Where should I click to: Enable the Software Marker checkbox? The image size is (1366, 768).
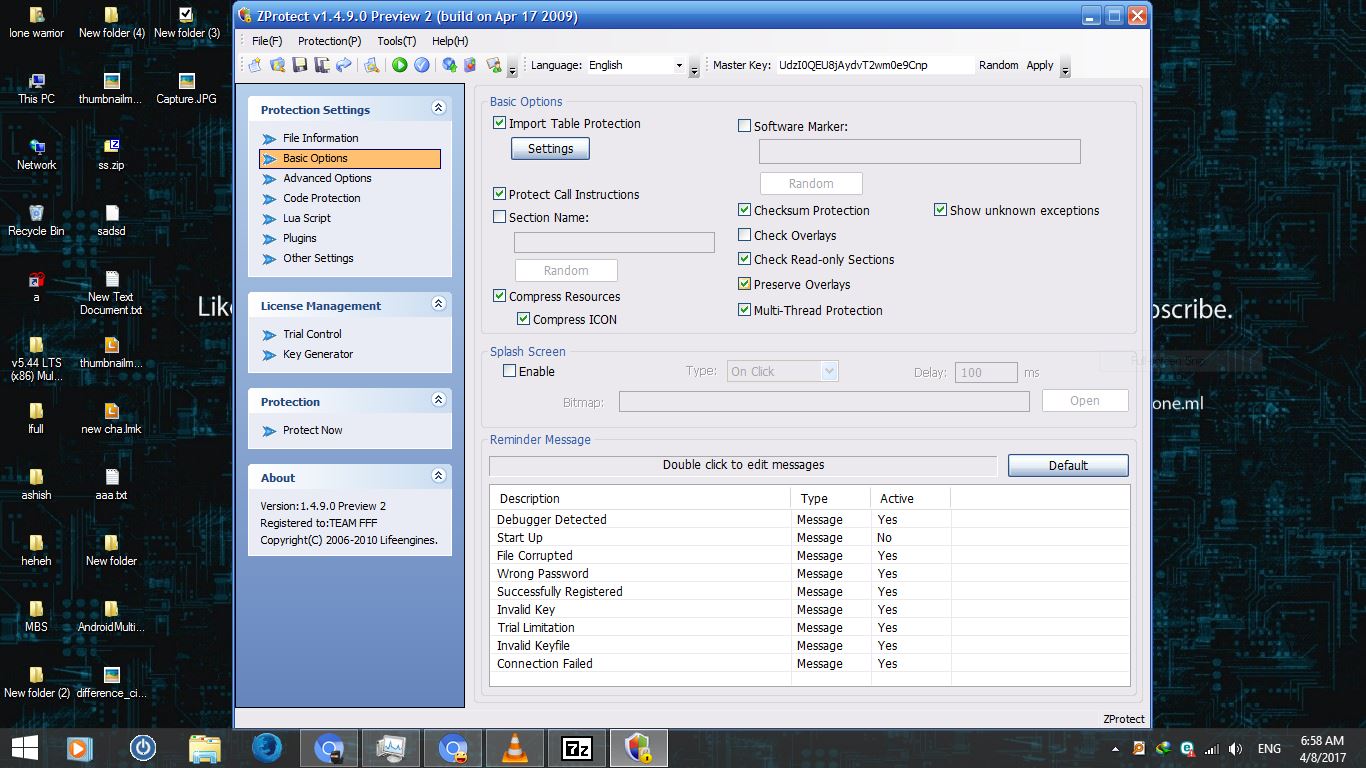(x=744, y=126)
